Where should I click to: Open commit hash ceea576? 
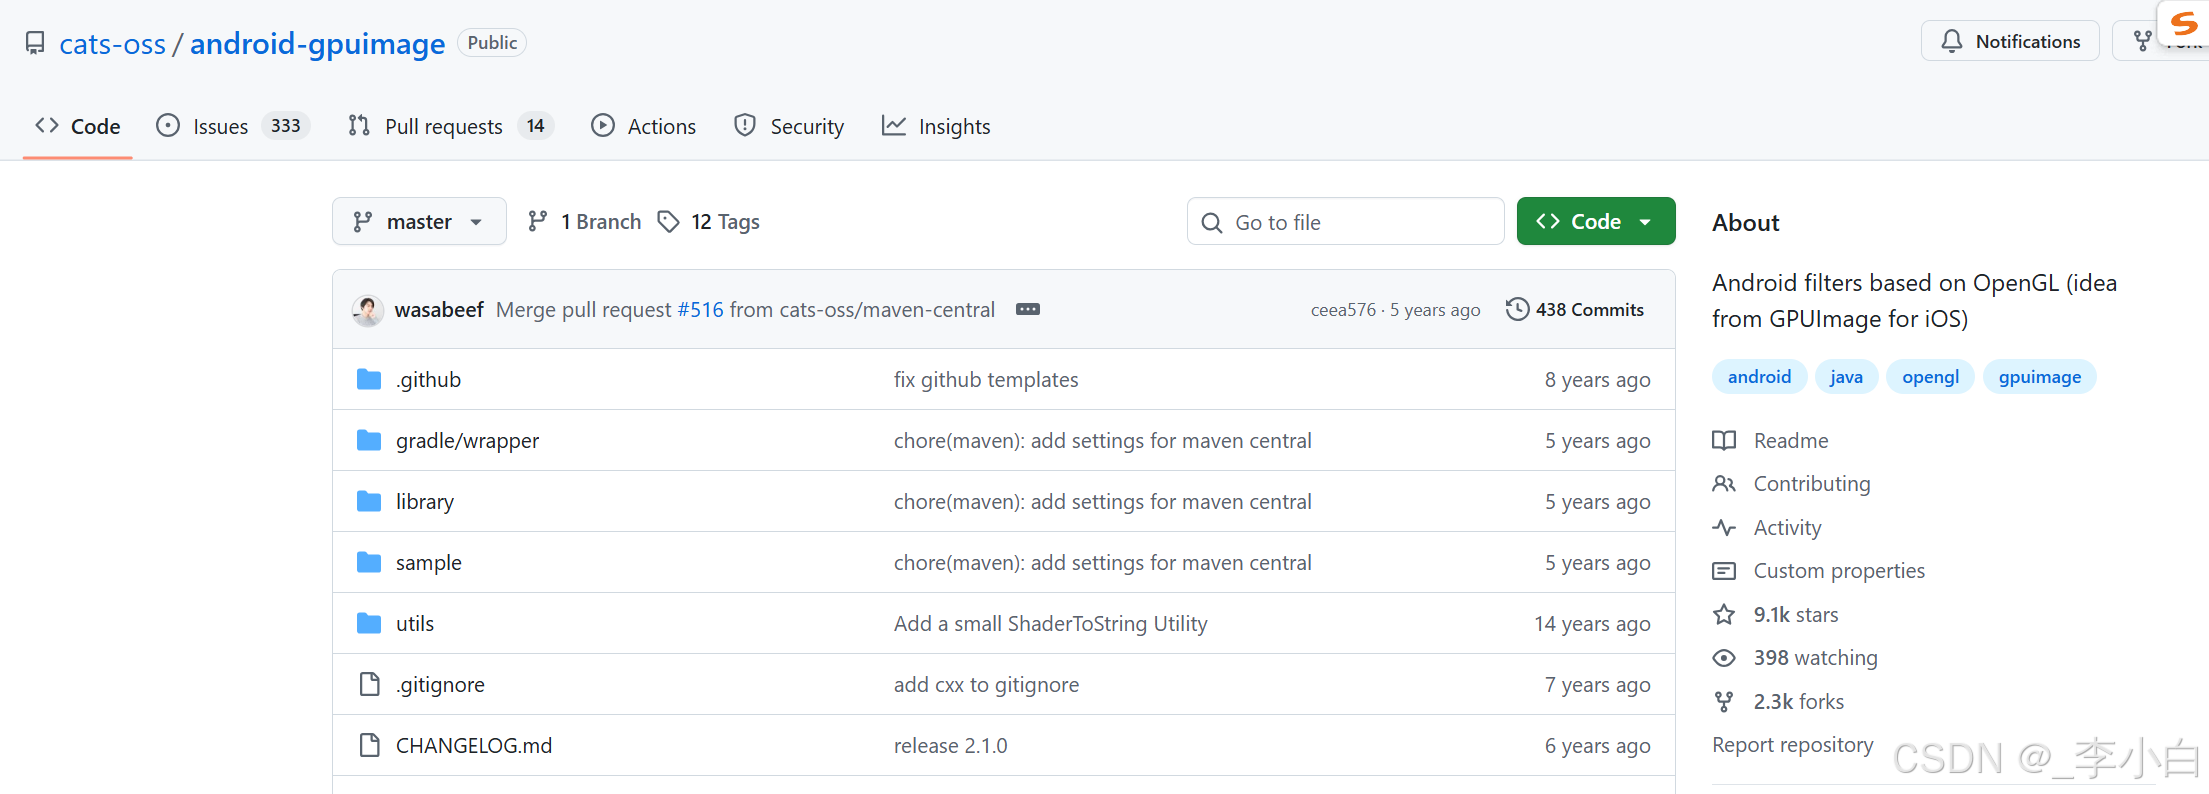coord(1343,310)
